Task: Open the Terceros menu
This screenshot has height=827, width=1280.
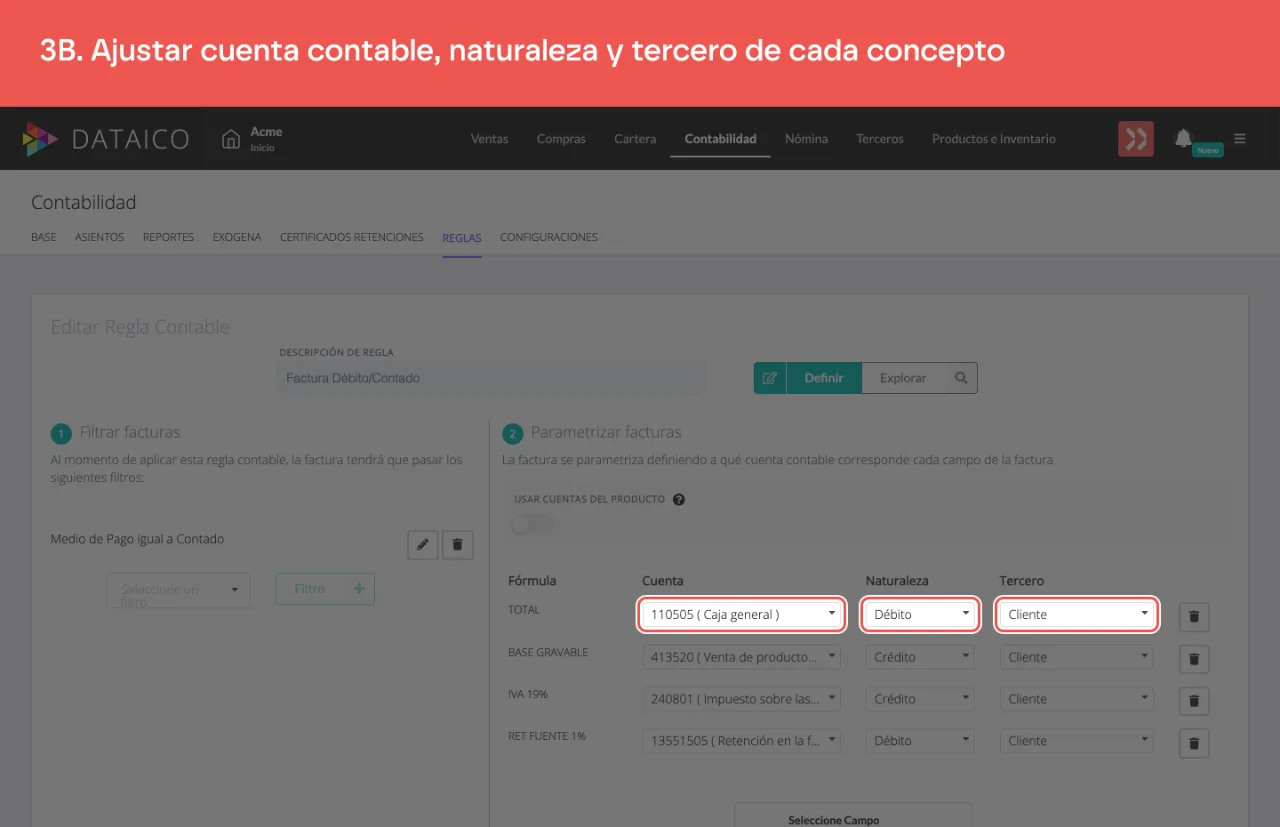Action: tap(880, 139)
